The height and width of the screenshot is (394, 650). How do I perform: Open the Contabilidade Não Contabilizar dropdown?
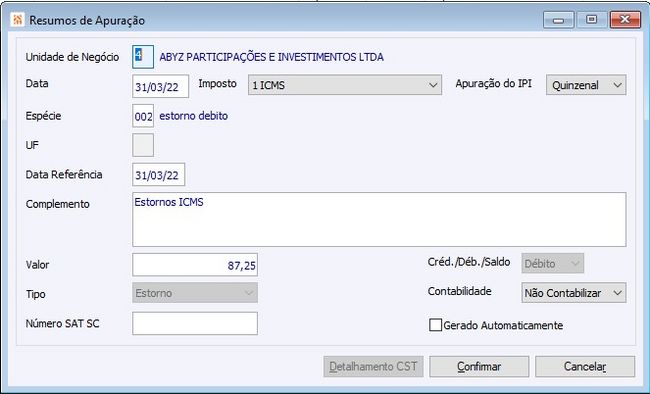574,293
